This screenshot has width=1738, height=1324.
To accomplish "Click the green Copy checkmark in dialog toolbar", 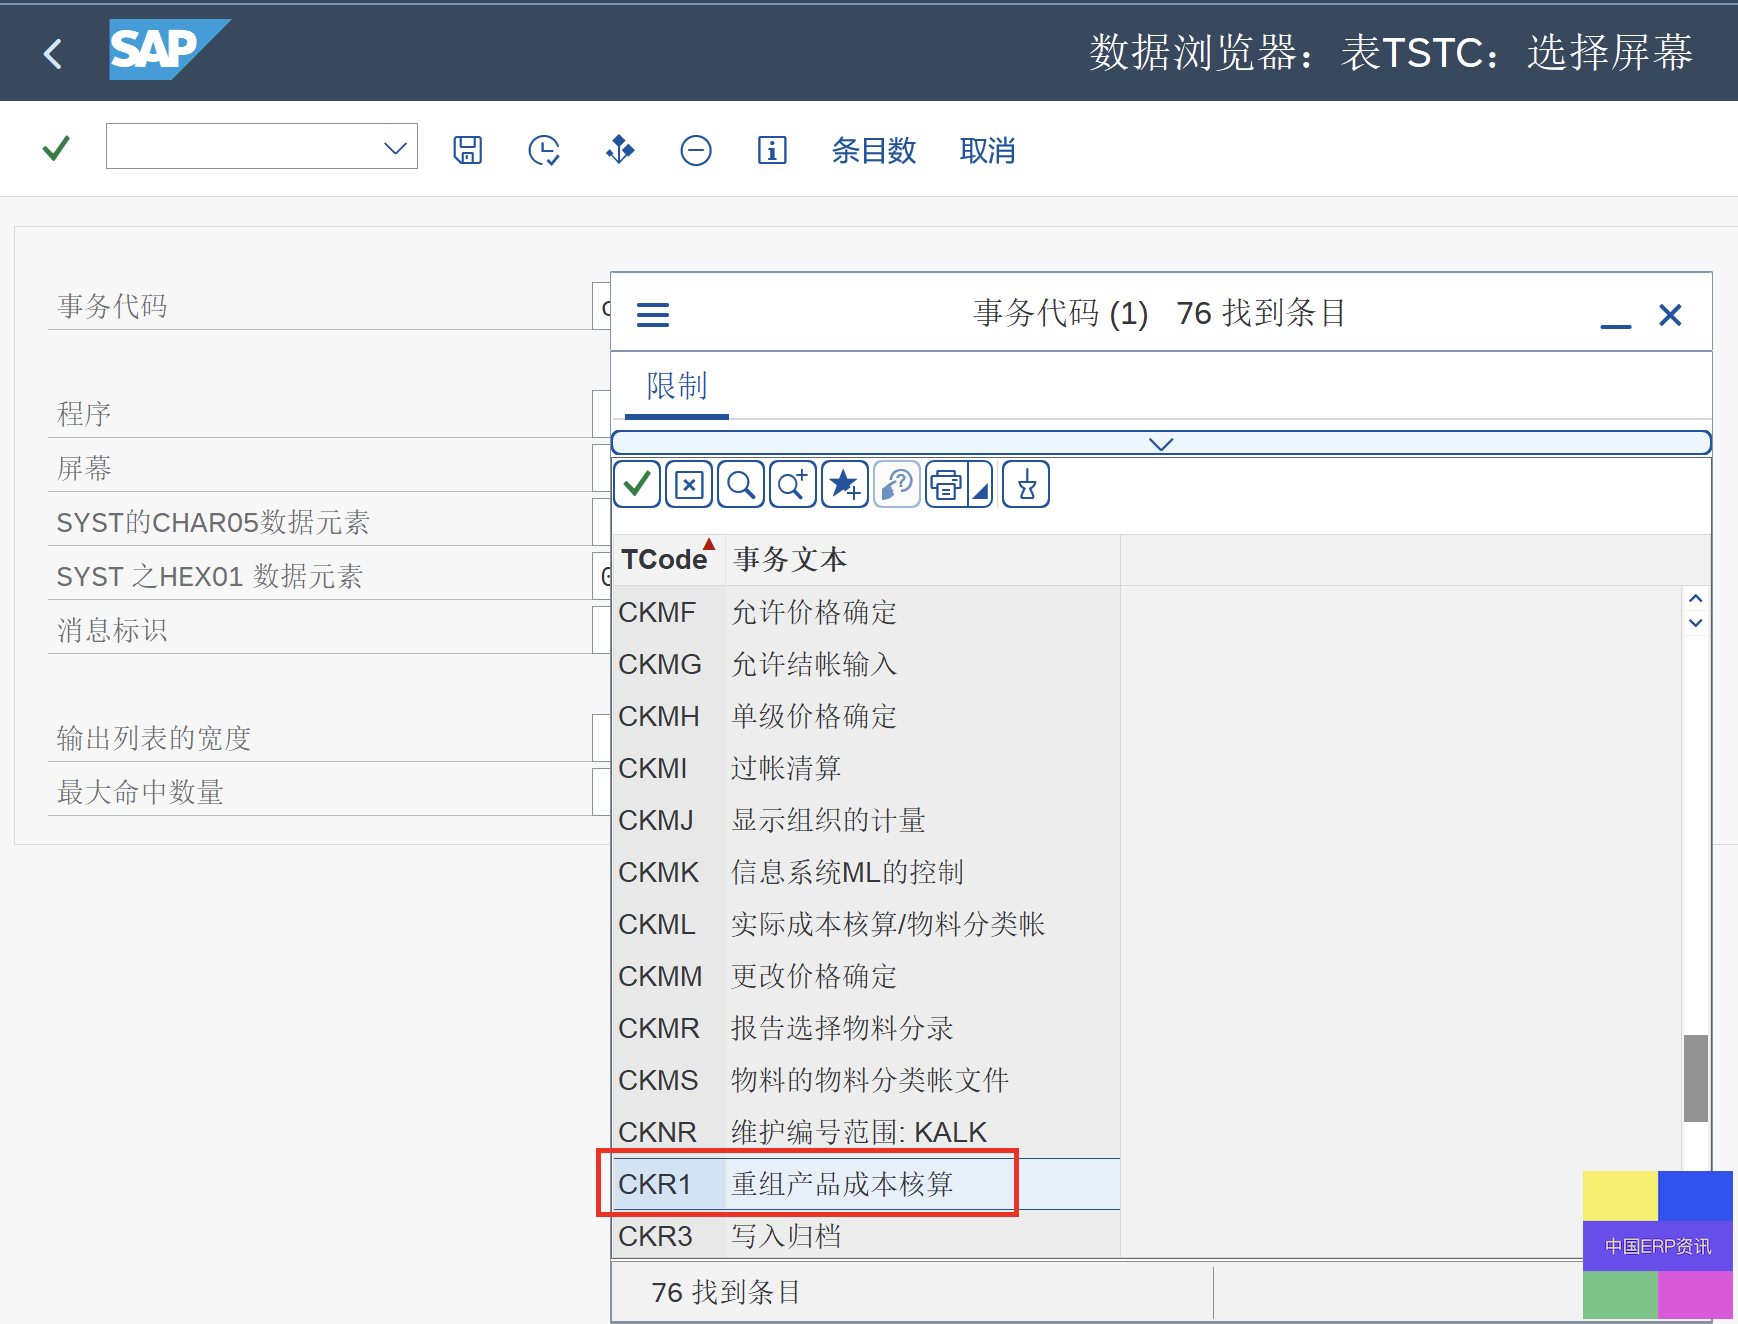I will click(x=637, y=485).
